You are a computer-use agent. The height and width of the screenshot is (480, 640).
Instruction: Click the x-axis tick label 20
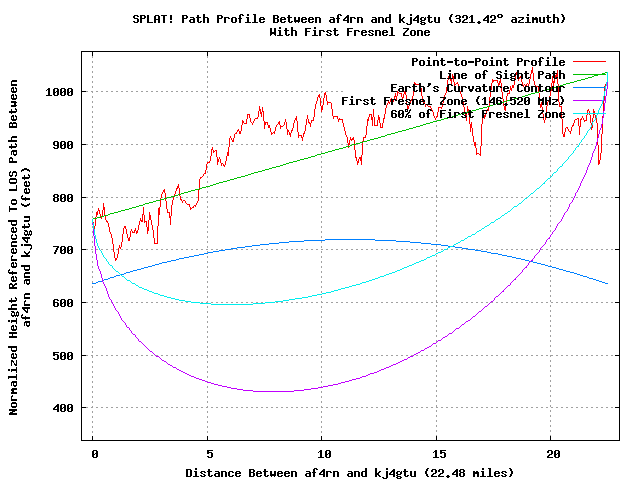pos(553,454)
